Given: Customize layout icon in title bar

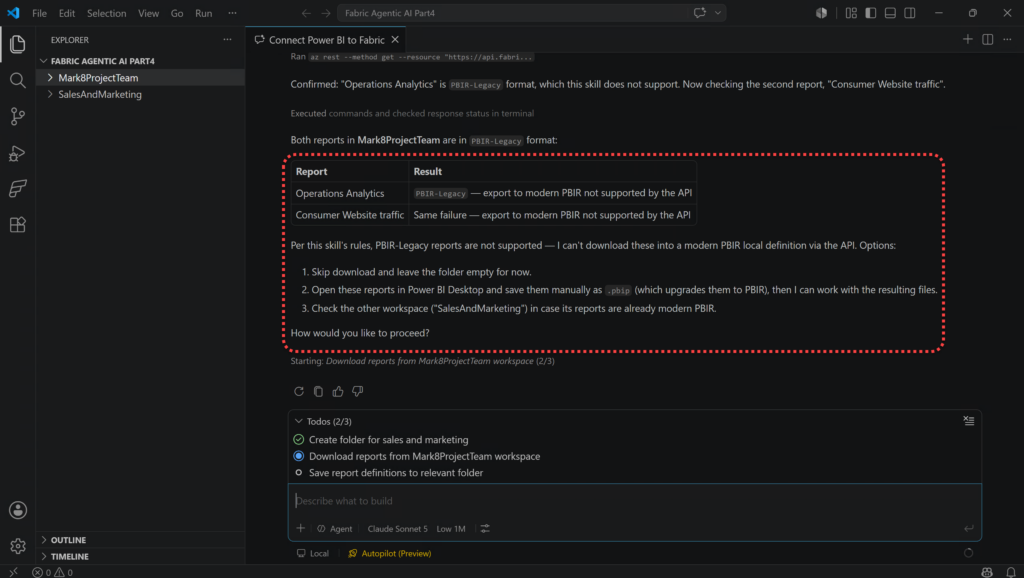Looking at the screenshot, I should 851,13.
